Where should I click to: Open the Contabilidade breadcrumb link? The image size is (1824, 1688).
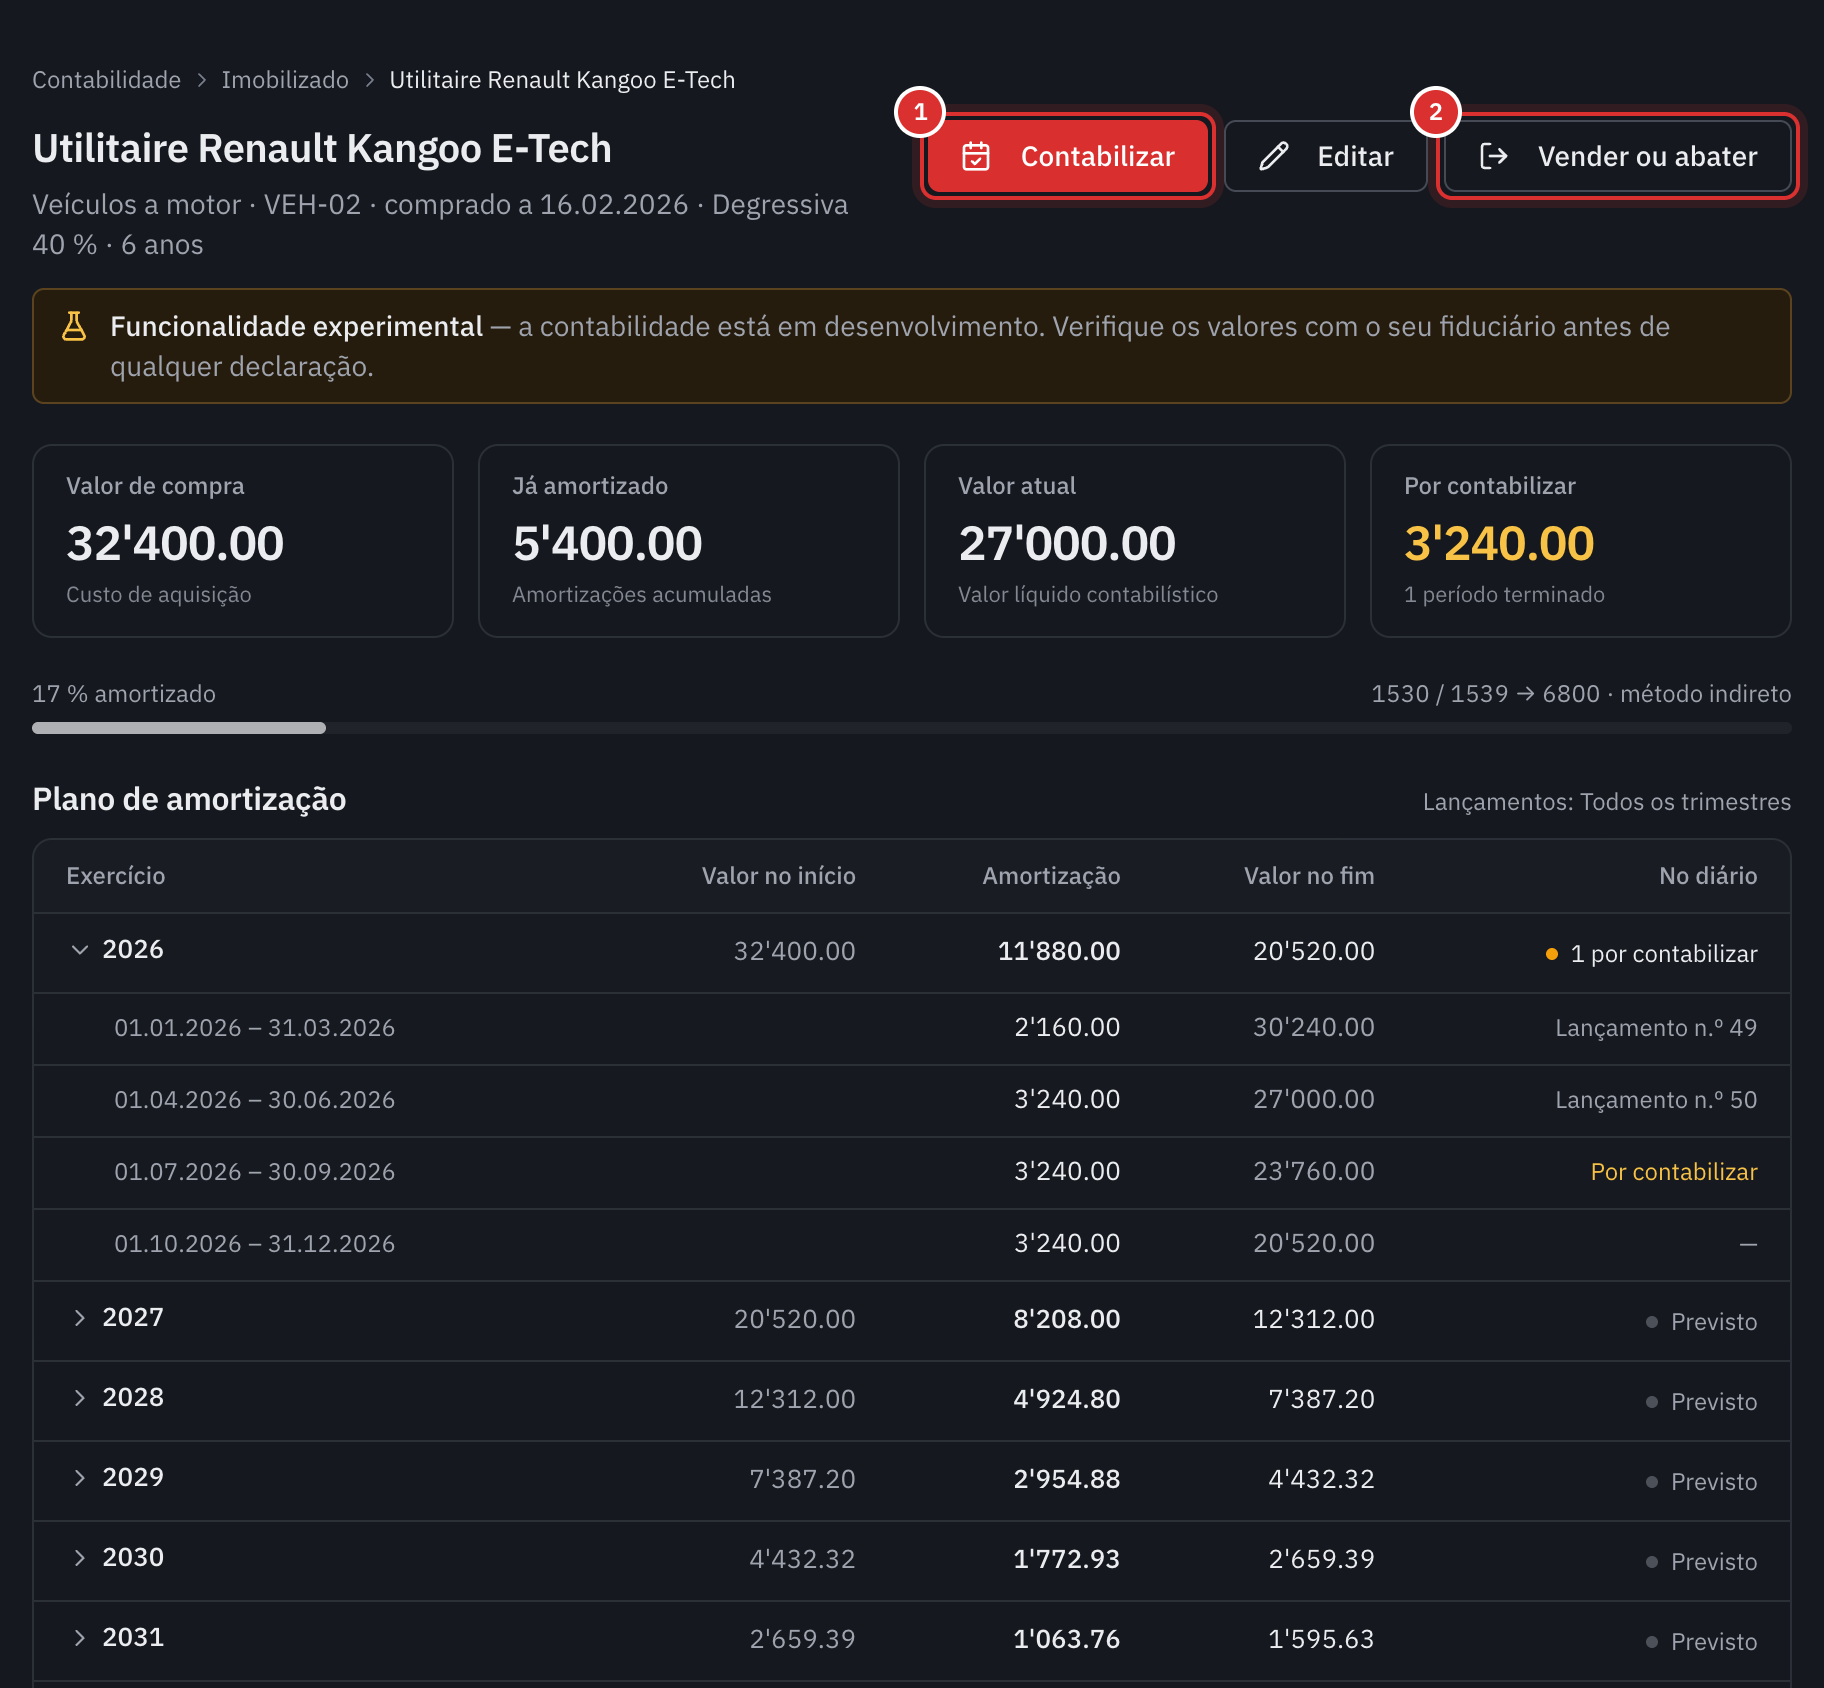106,80
